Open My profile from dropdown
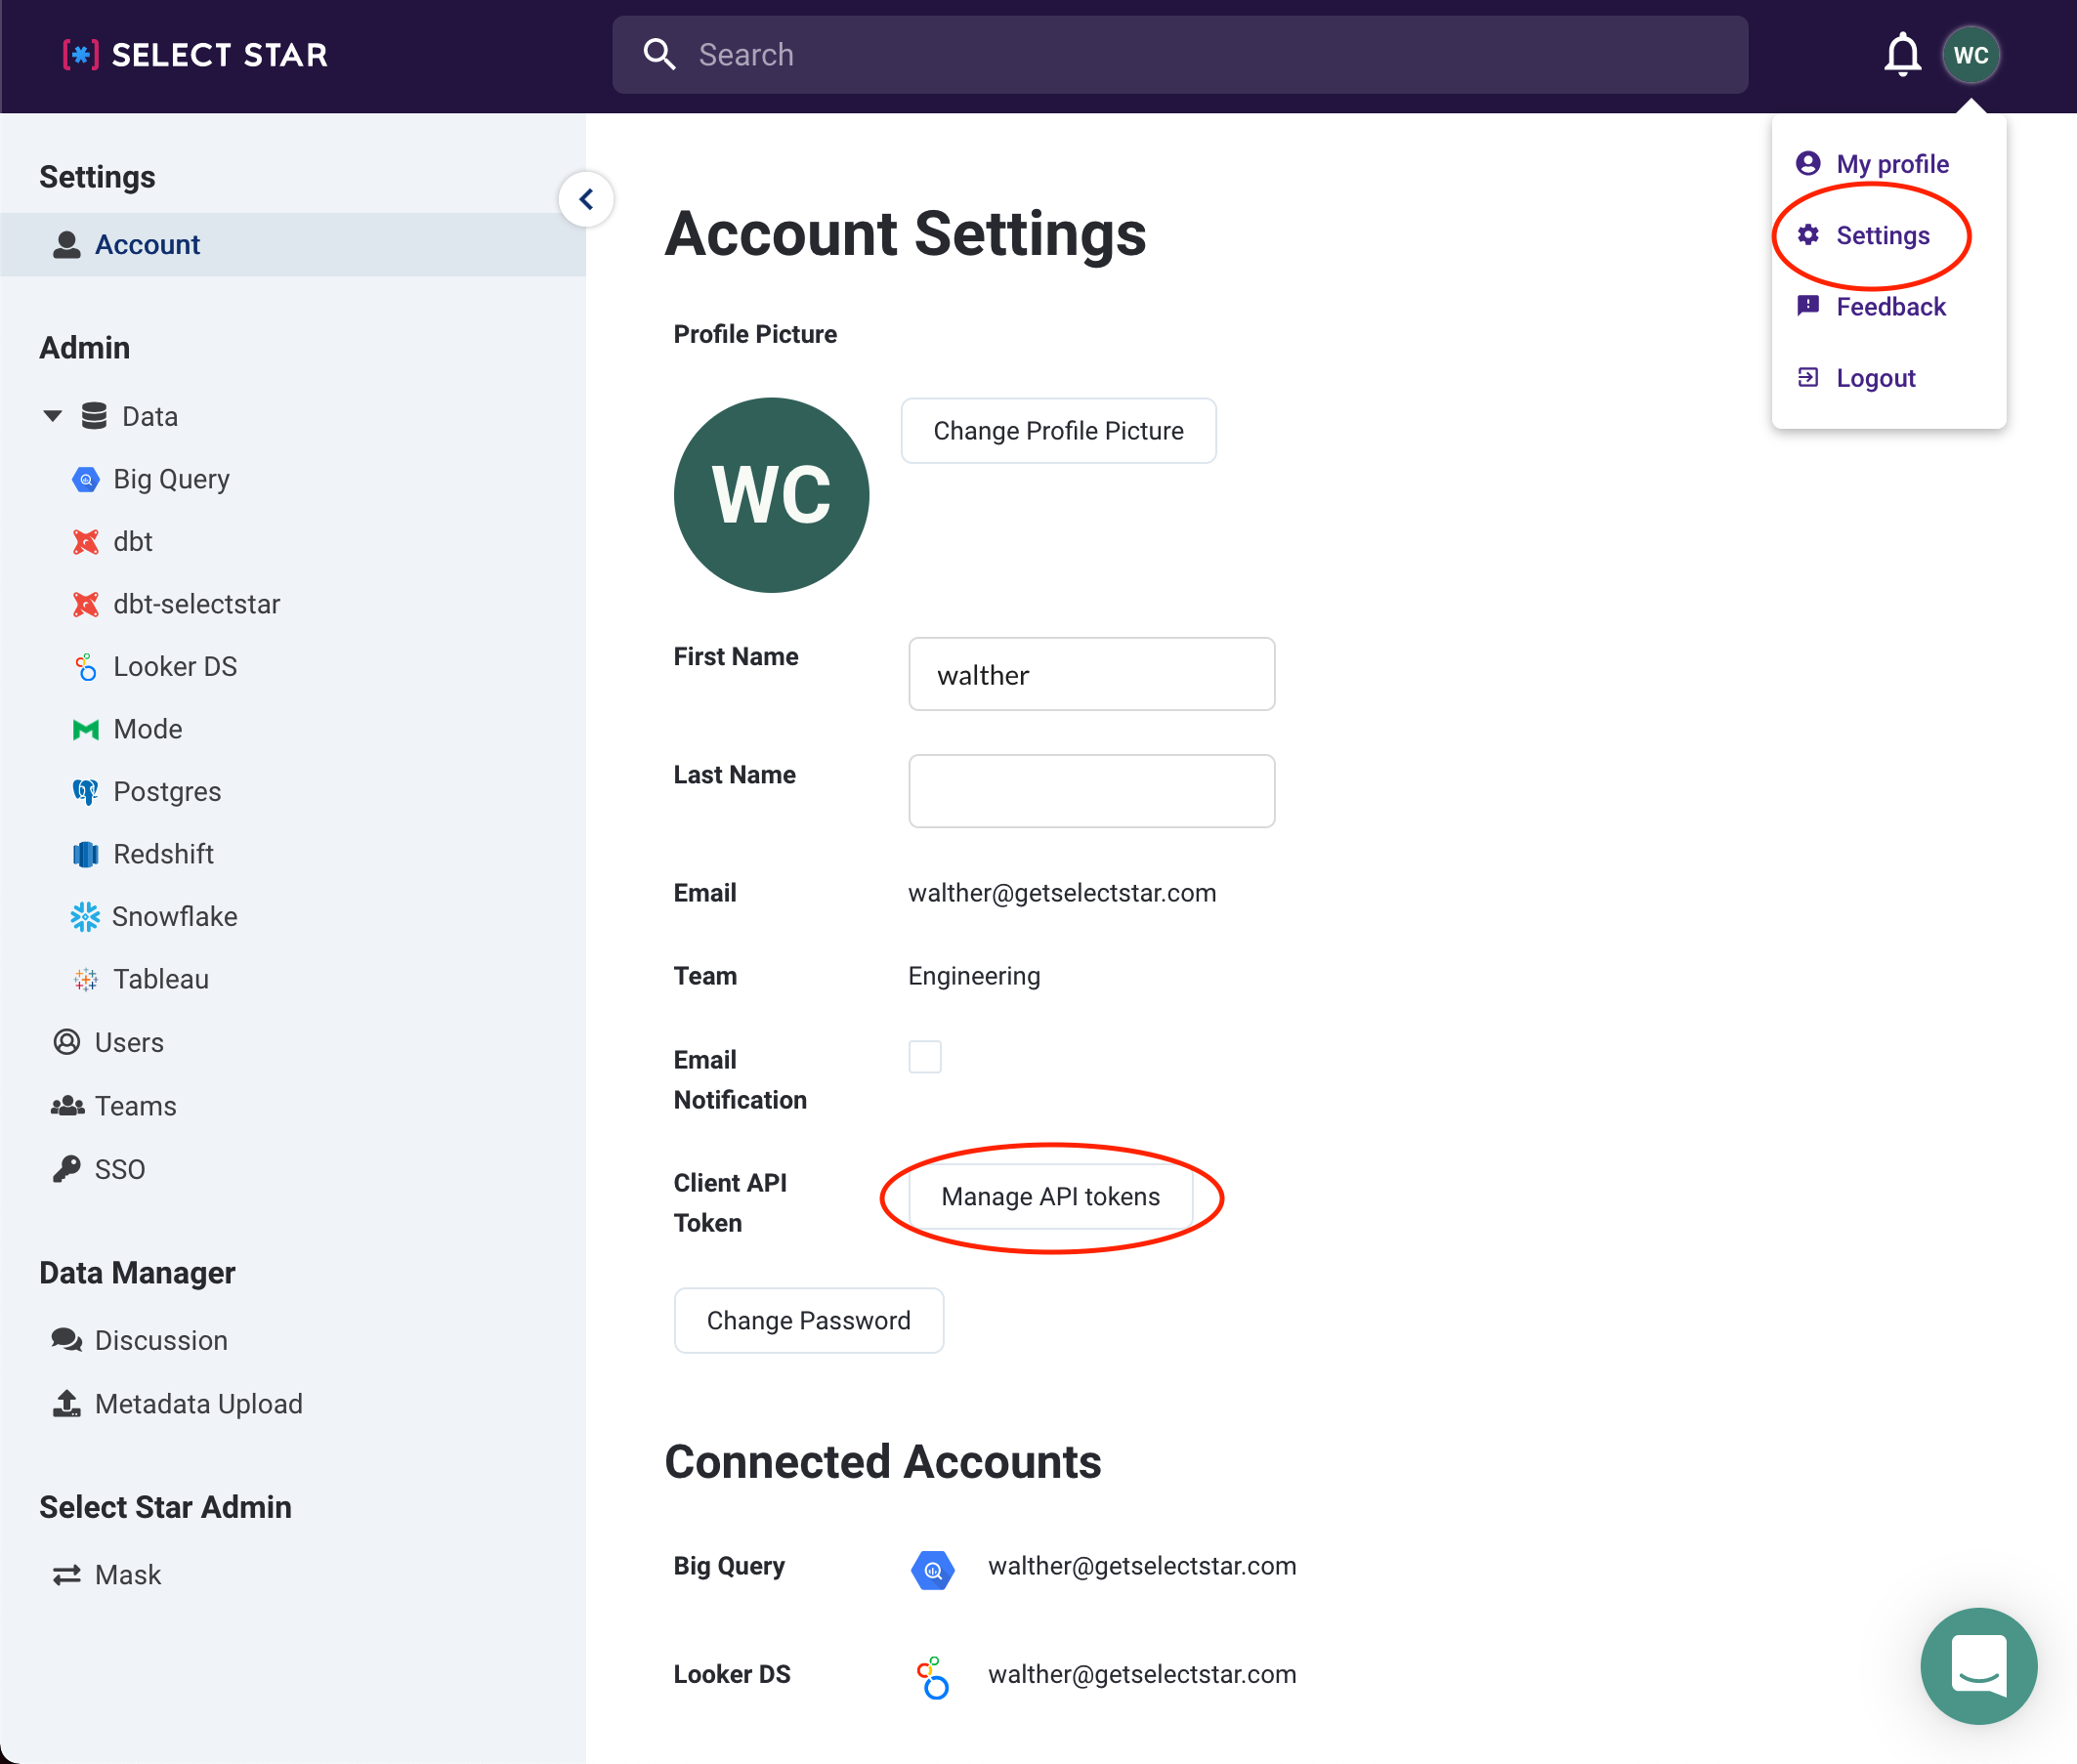This screenshot has width=2077, height=1764. coord(1891,164)
